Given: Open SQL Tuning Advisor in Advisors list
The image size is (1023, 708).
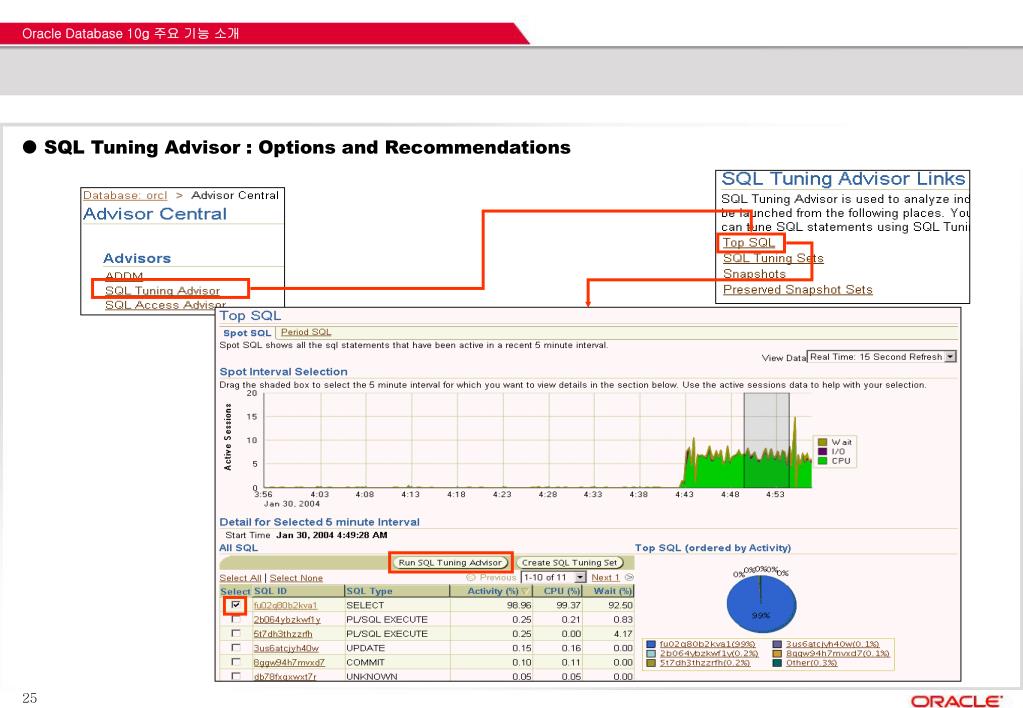Looking at the screenshot, I should point(162,290).
